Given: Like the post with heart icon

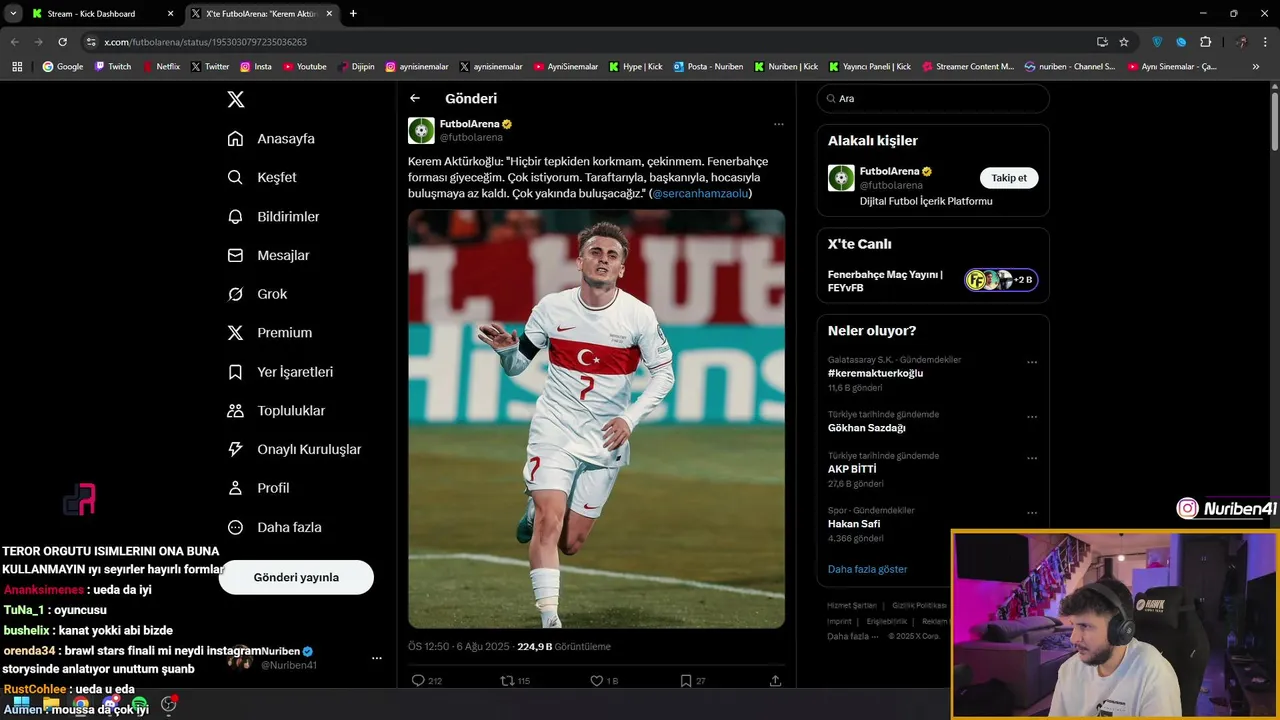Looking at the screenshot, I should [x=596, y=681].
